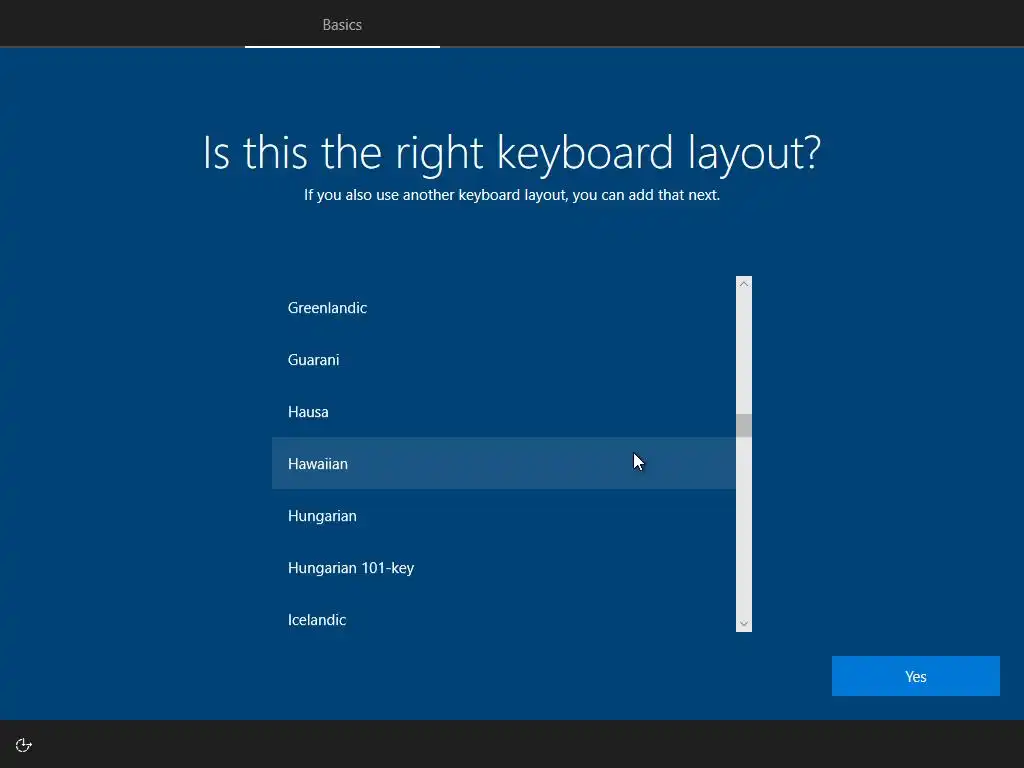Select the highlighted Hawaiian layout
1024x768 pixels.
pyautogui.click(x=504, y=464)
